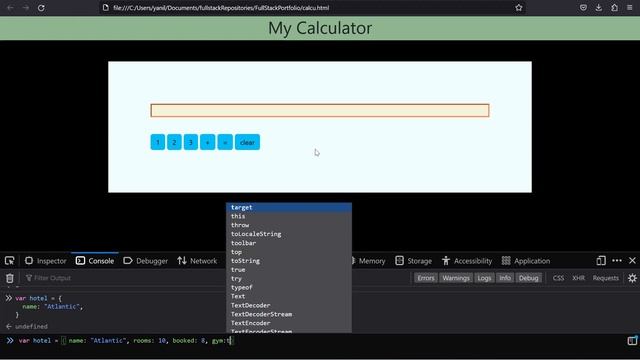
Task: Open the browser downloads icon
Action: pyautogui.click(x=599, y=8)
